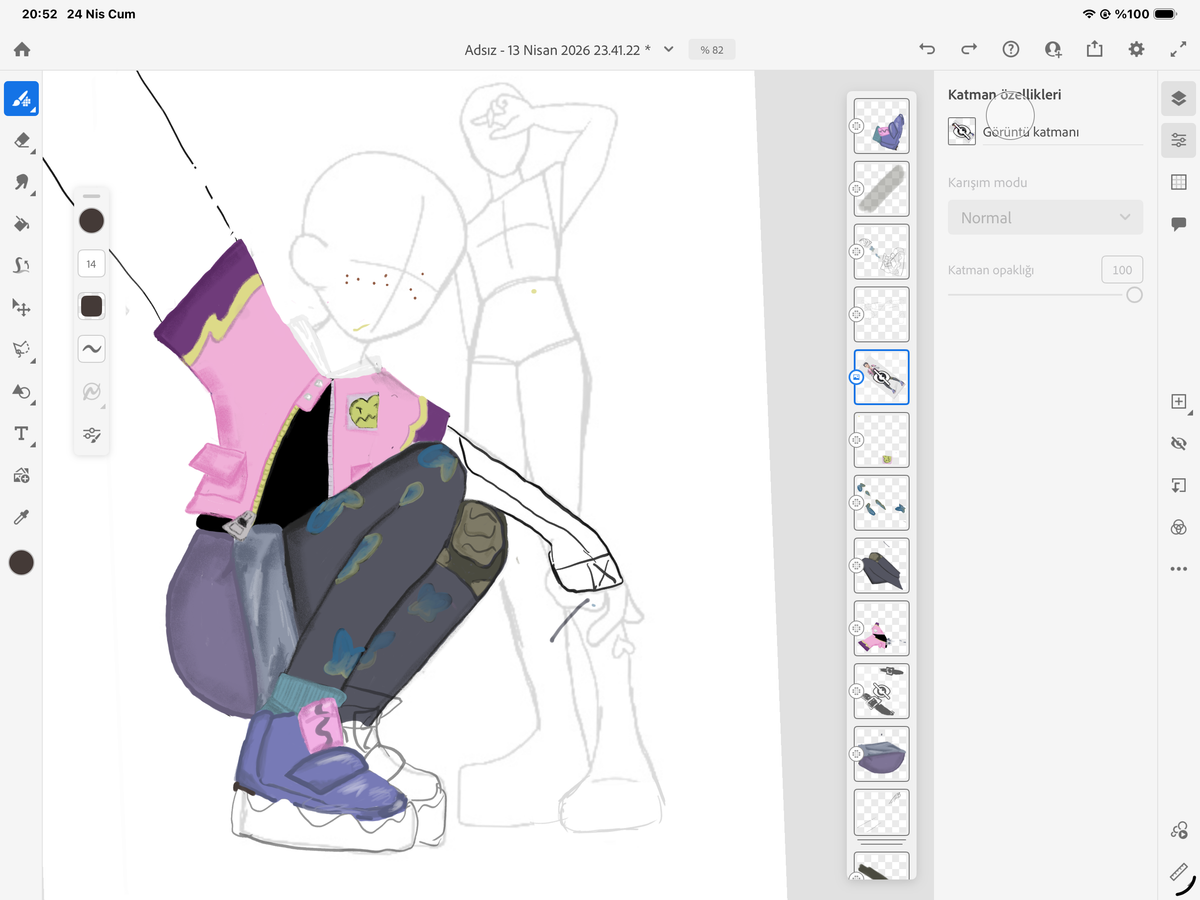The height and width of the screenshot is (900, 1200).
Task: Select the Text tool
Action: coord(21,434)
